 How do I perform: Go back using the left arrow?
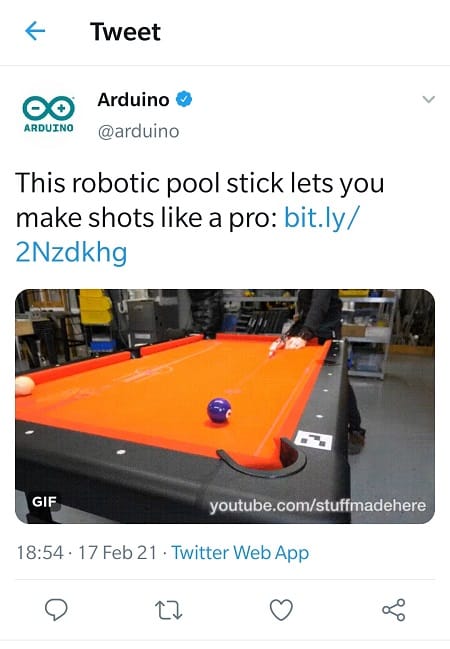click(x=35, y=31)
